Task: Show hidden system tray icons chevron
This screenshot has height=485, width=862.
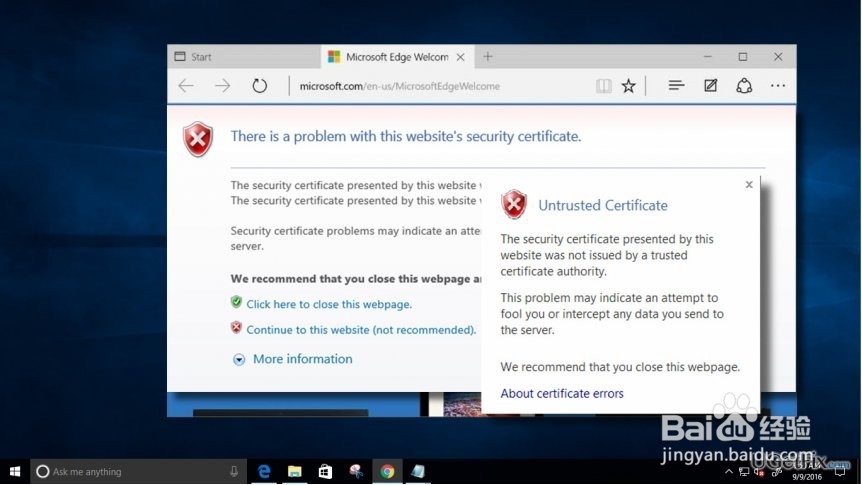Action: point(729,472)
